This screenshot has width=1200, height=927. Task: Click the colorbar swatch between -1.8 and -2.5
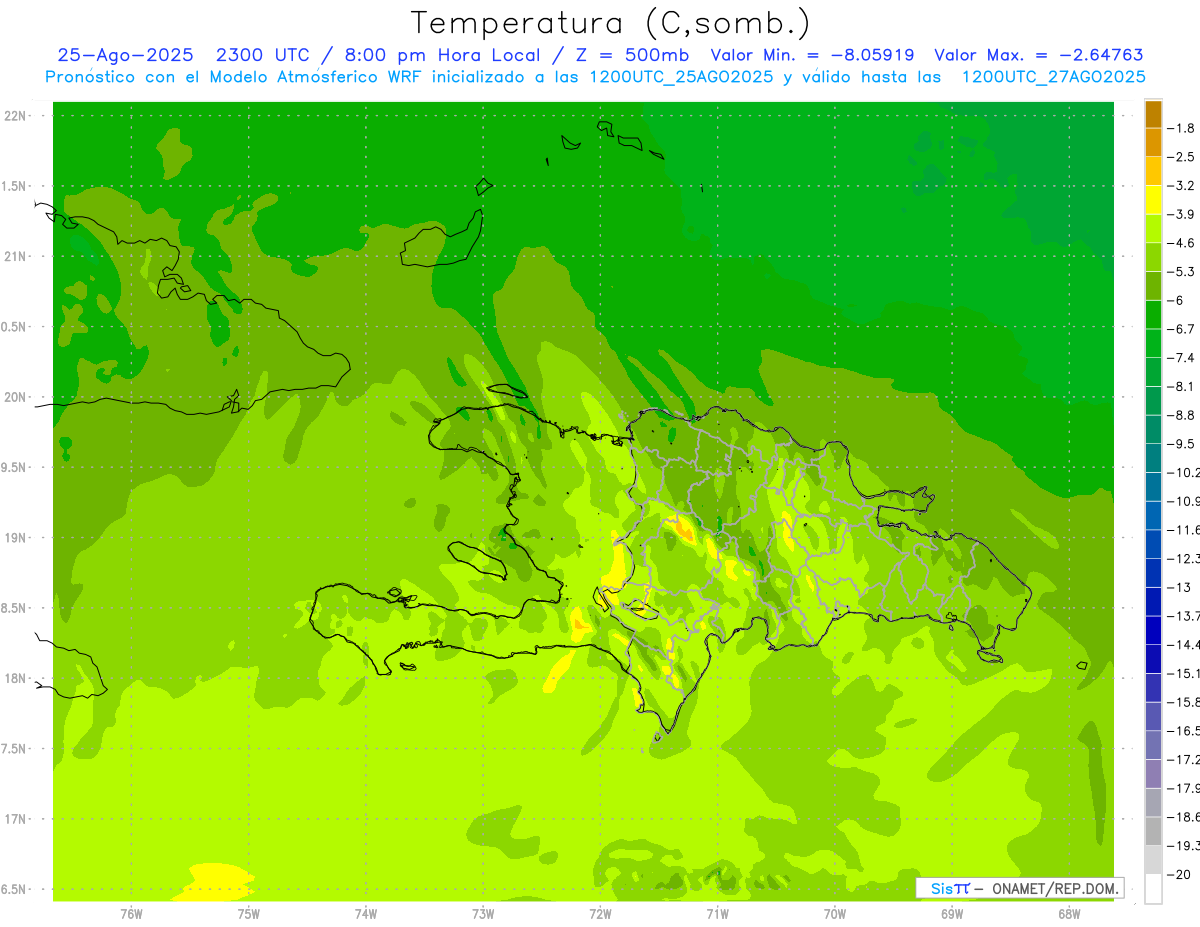point(1153,142)
